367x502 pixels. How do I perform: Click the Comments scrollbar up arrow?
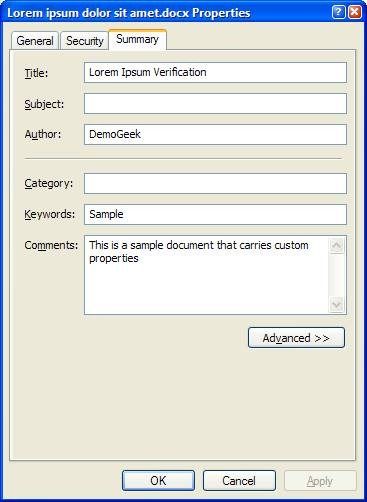click(x=337, y=246)
